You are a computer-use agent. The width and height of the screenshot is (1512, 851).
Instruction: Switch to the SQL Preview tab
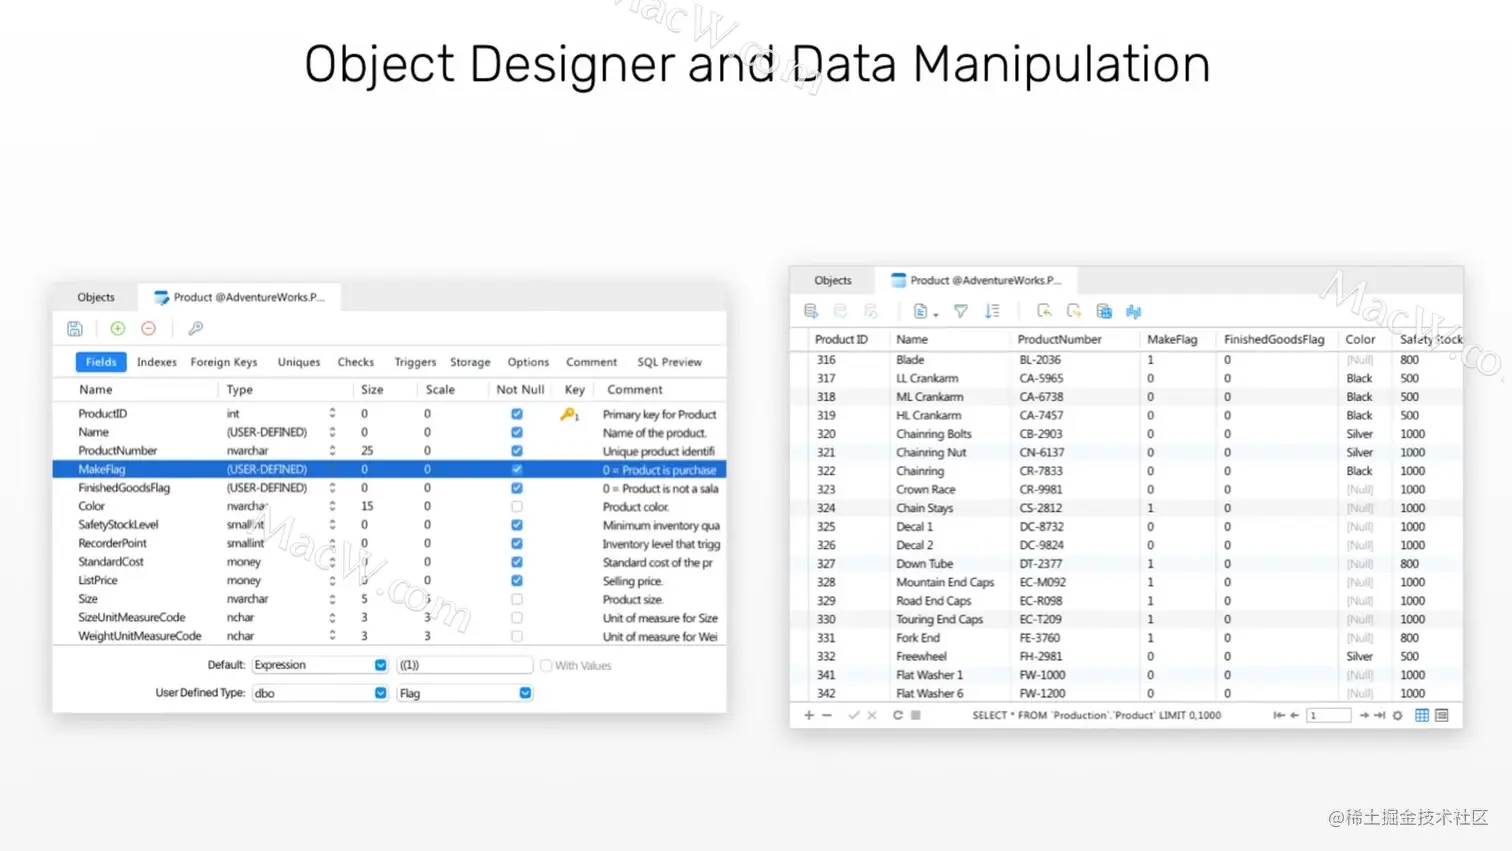click(x=669, y=362)
